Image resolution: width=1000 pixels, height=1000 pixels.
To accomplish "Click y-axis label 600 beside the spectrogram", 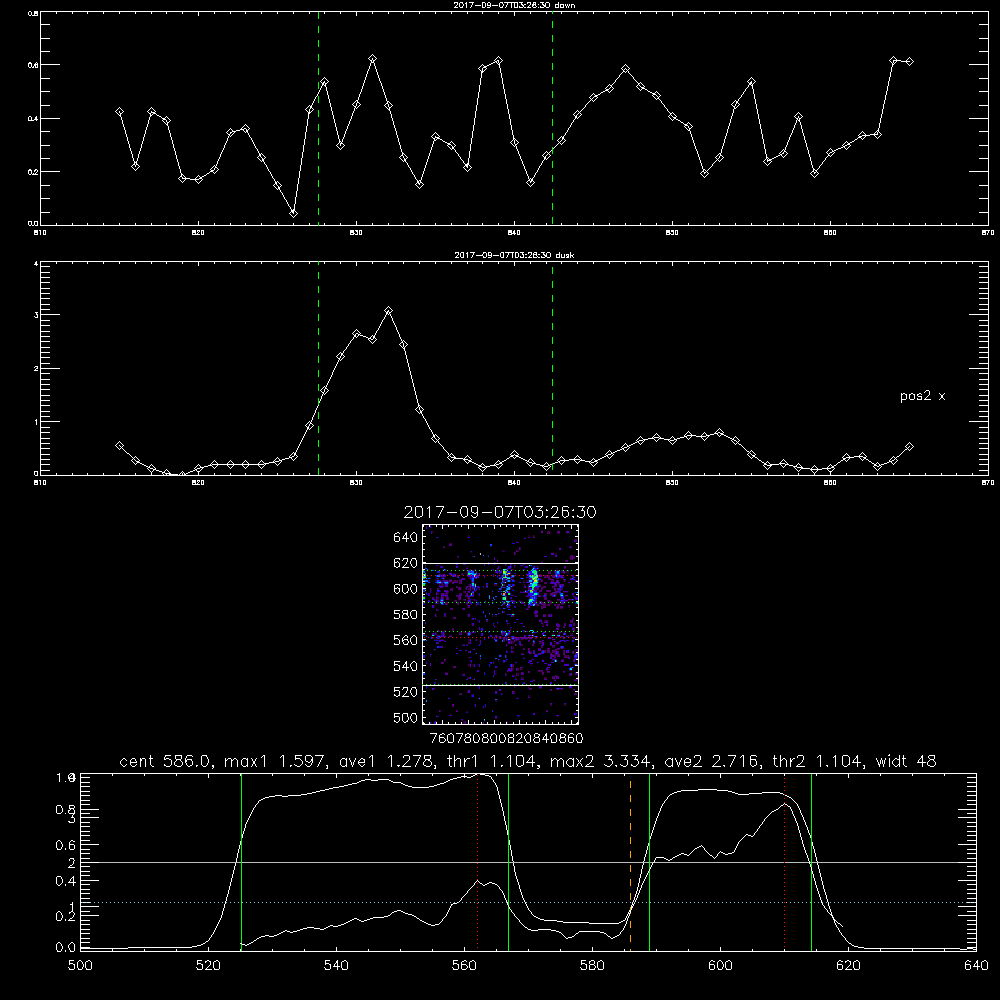I will 406,589.
